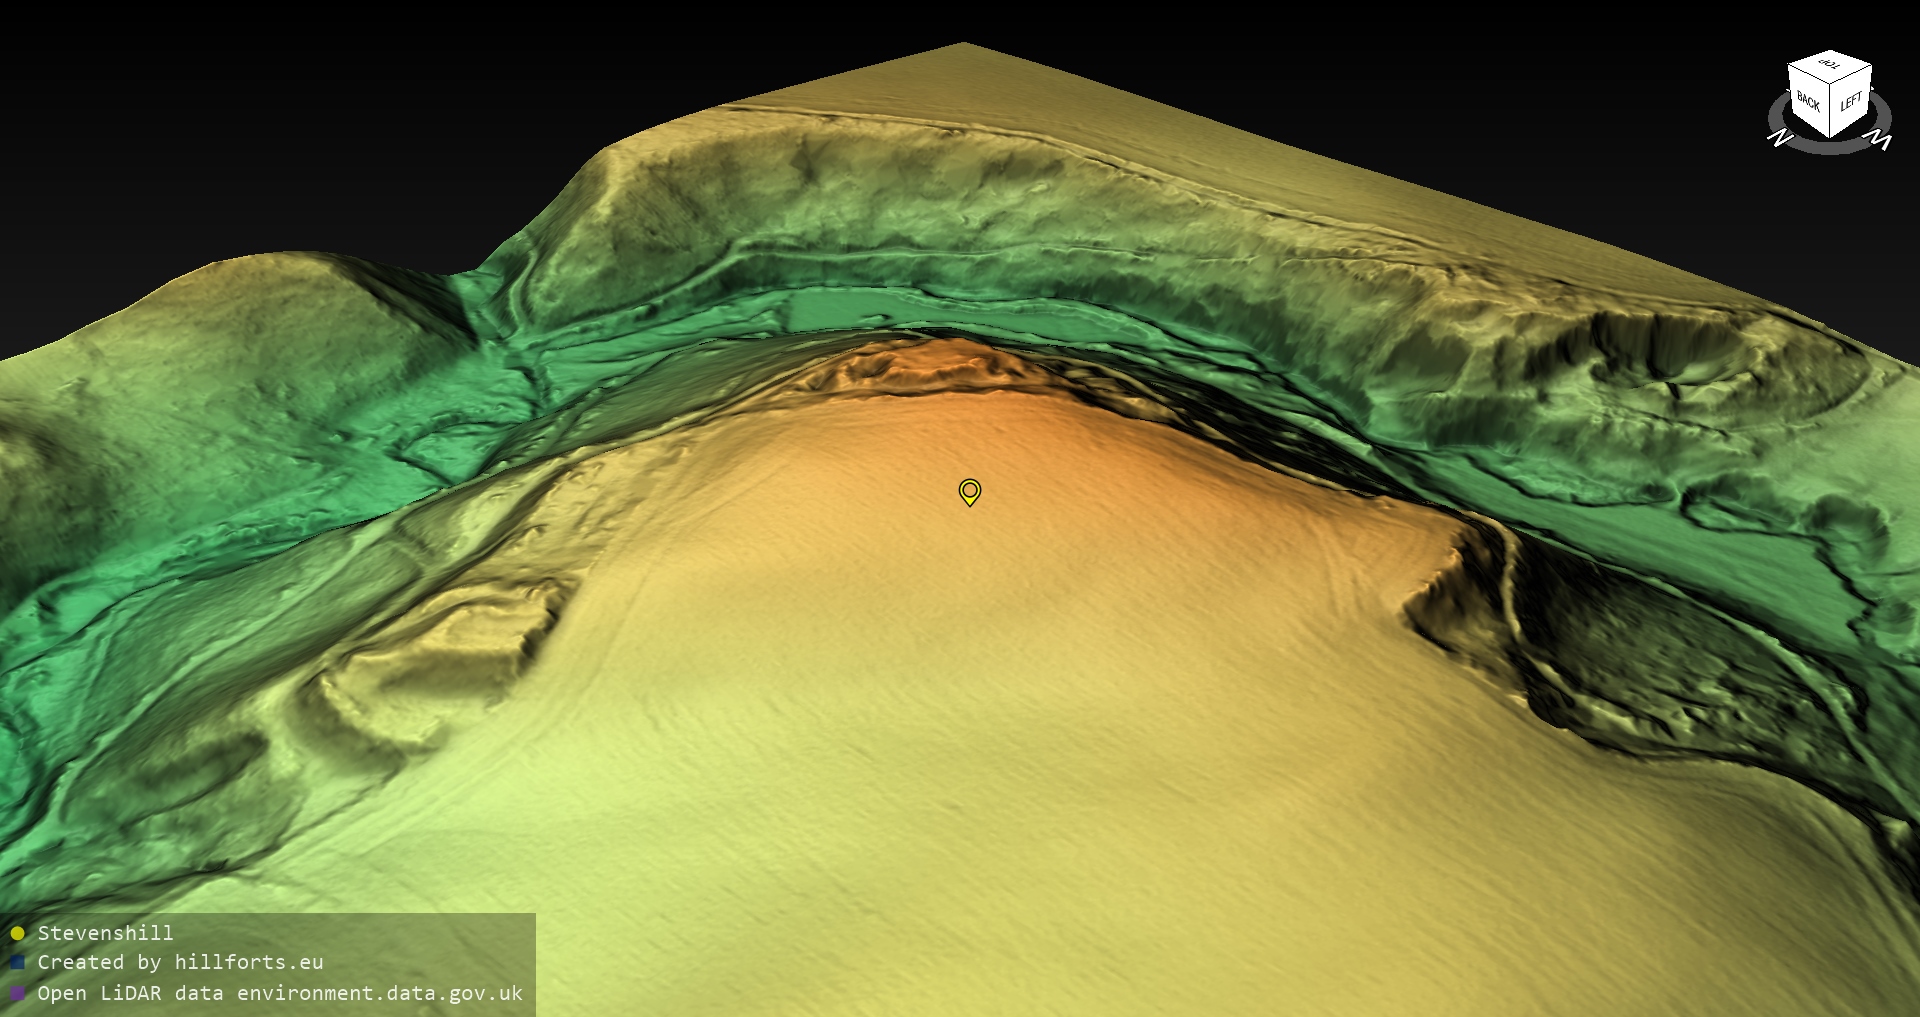1920x1017 pixels.
Task: Open the Created by hillforts.eu link
Action: 180,962
